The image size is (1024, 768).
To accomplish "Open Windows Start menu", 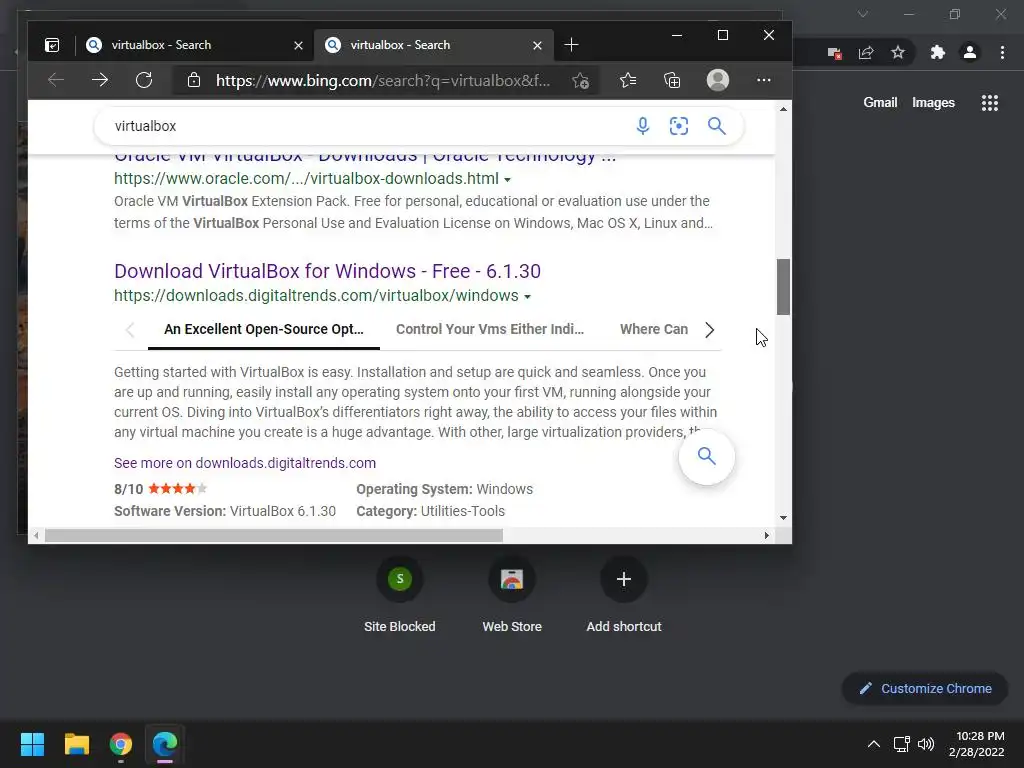I will 32,744.
